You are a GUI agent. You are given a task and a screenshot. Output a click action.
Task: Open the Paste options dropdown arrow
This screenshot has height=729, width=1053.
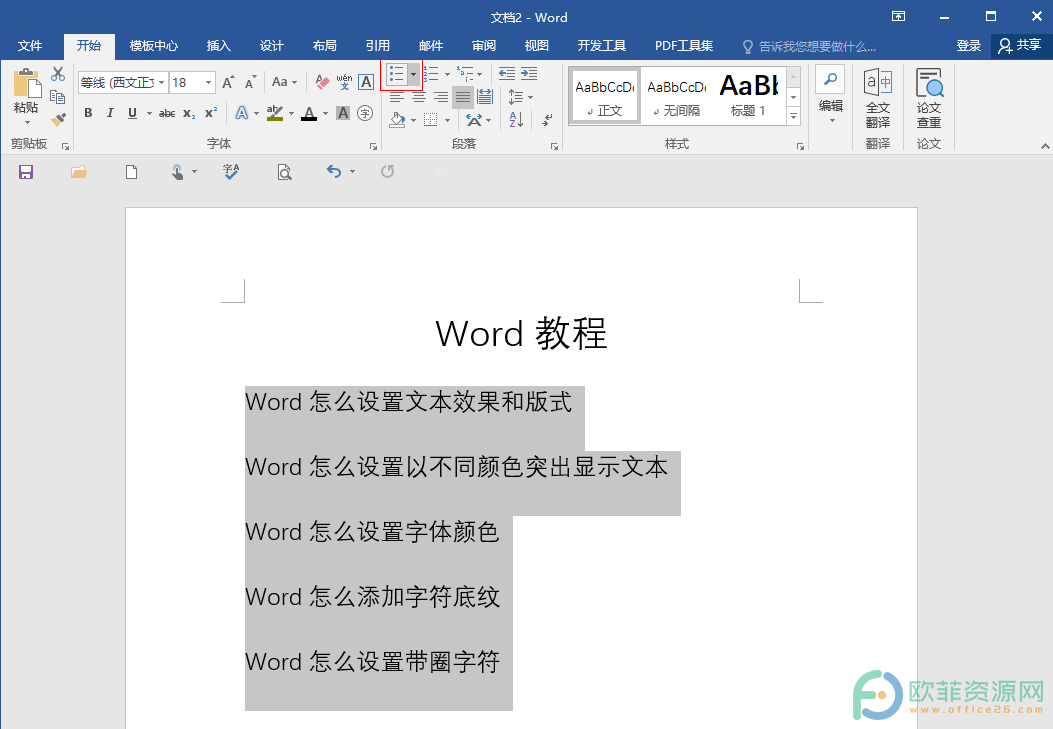tap(27, 122)
